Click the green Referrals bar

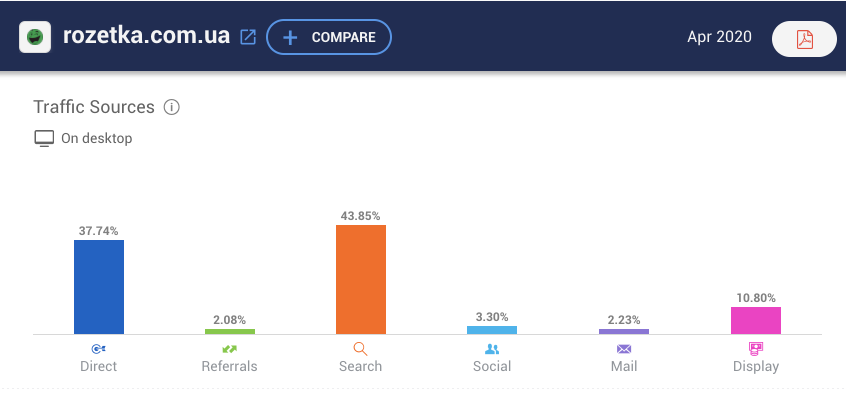point(230,332)
